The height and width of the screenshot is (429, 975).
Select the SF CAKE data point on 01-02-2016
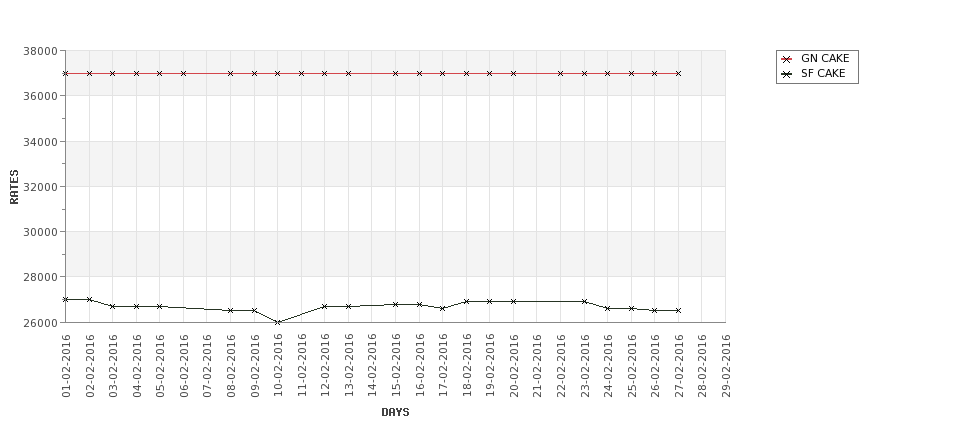(66, 300)
